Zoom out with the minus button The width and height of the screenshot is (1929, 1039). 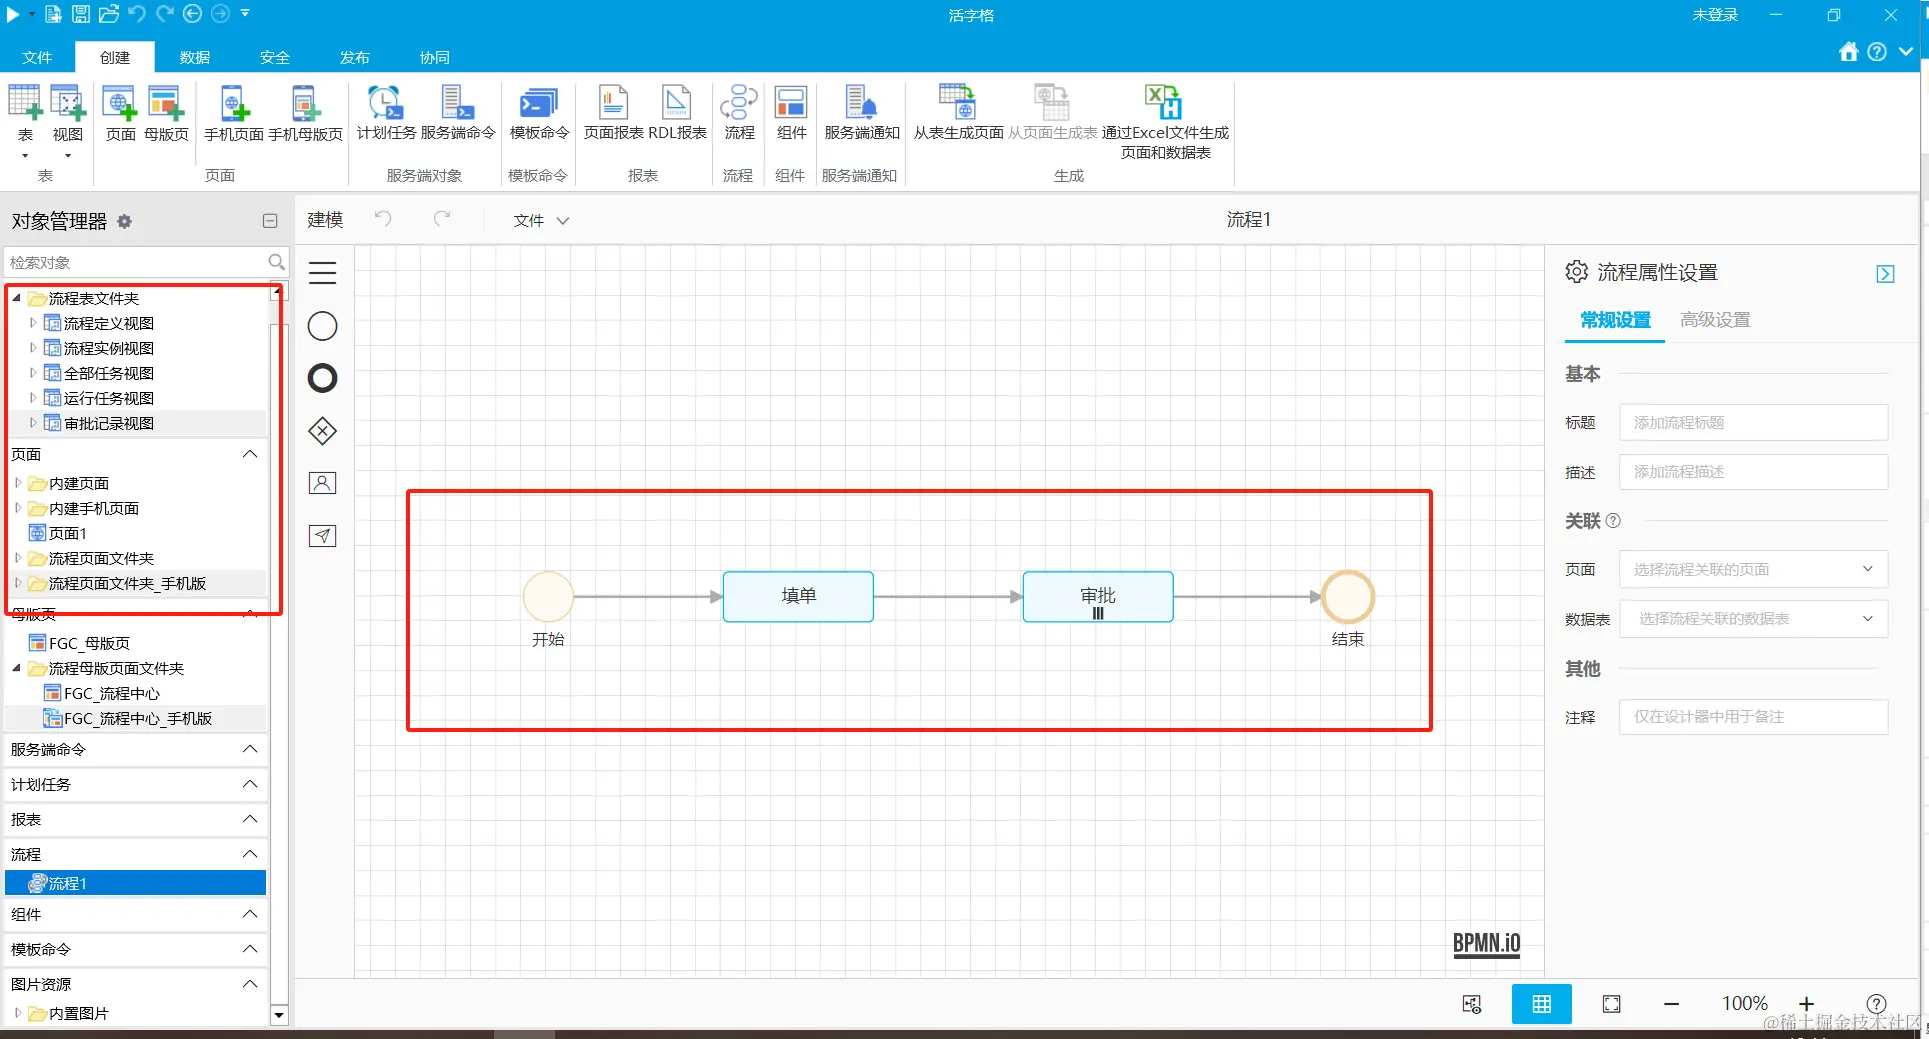(1671, 1004)
